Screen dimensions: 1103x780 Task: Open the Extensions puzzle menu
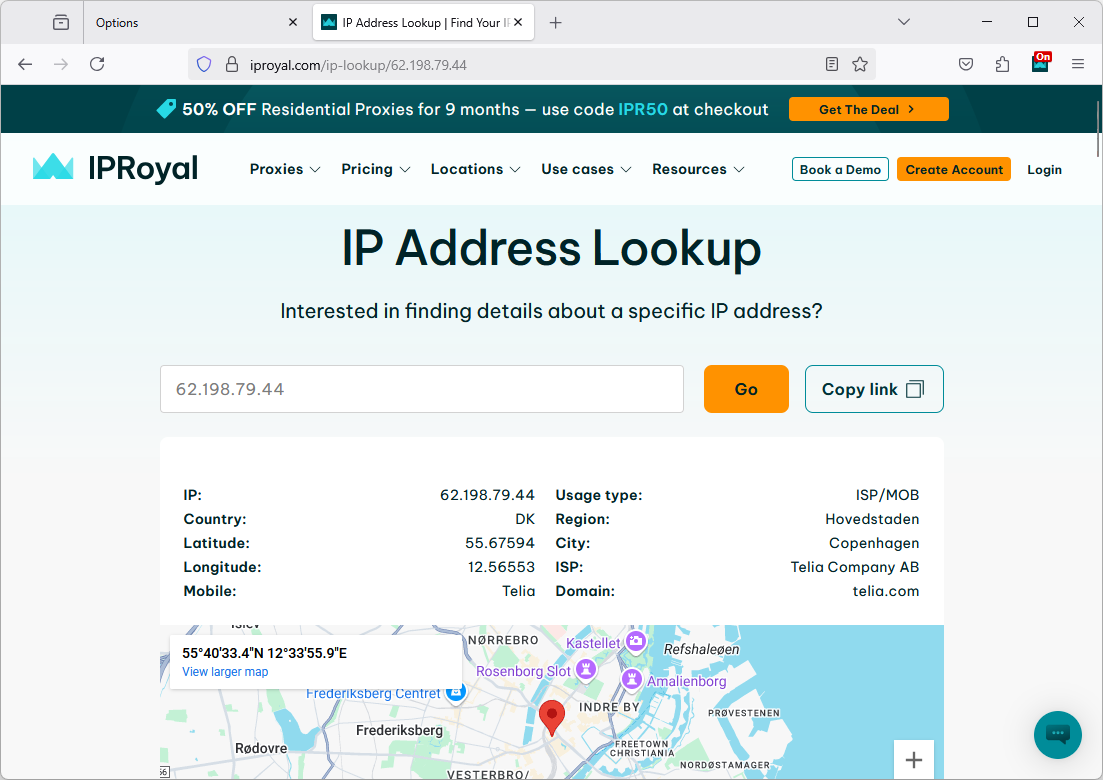1002,65
